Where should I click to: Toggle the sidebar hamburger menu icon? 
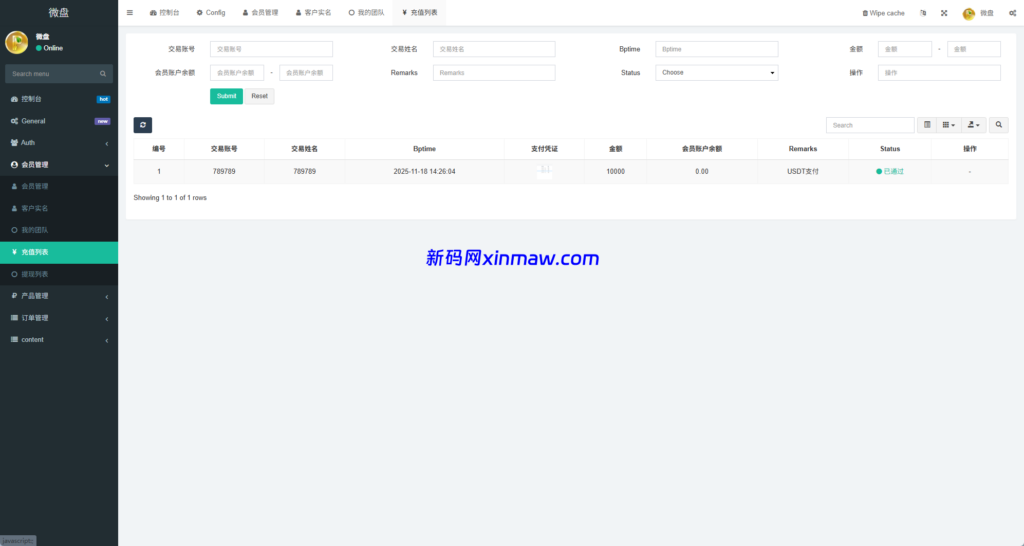129,12
